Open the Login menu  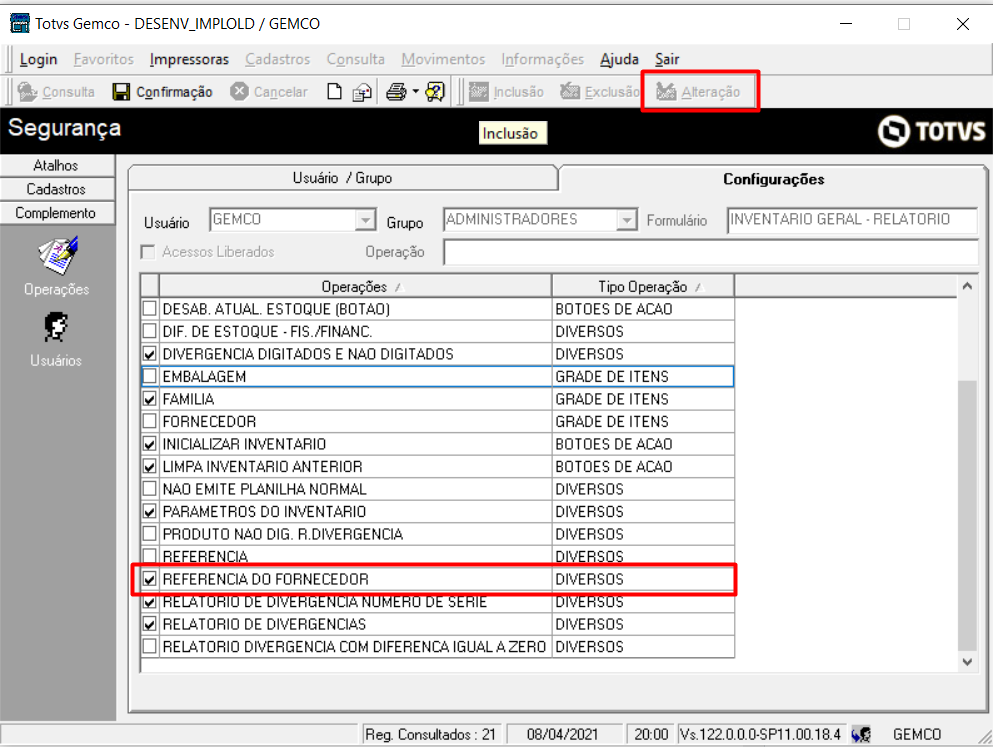tap(38, 59)
